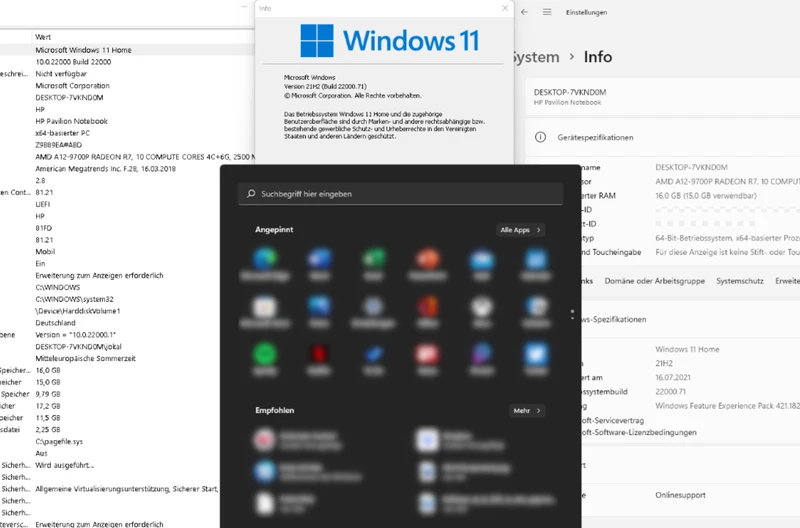The height and width of the screenshot is (528, 800).
Task: Open the Einstellungen navigation hamburger menu
Action: tap(547, 12)
